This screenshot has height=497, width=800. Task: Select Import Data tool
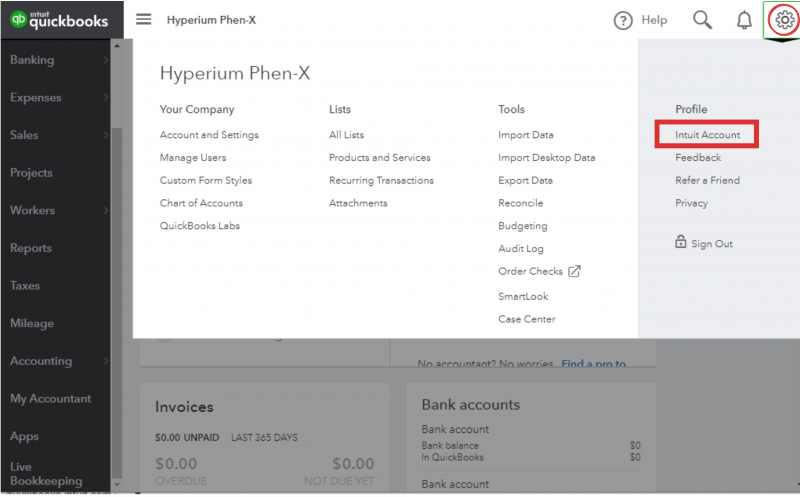(526, 135)
